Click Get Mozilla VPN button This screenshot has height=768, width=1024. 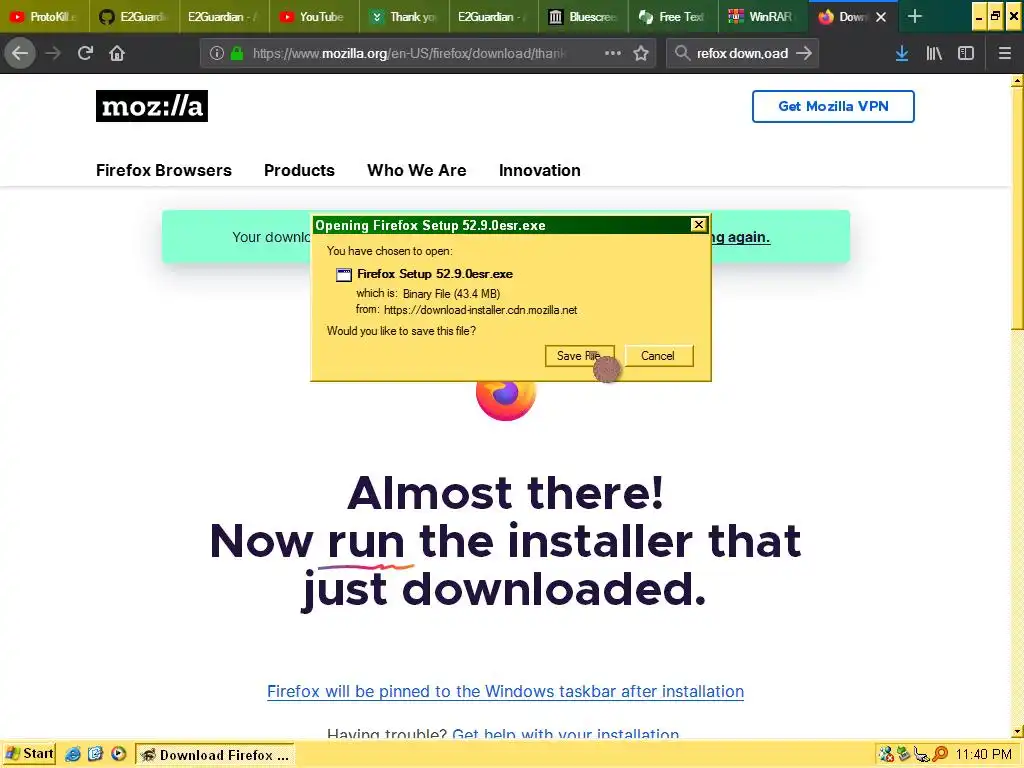pos(833,106)
